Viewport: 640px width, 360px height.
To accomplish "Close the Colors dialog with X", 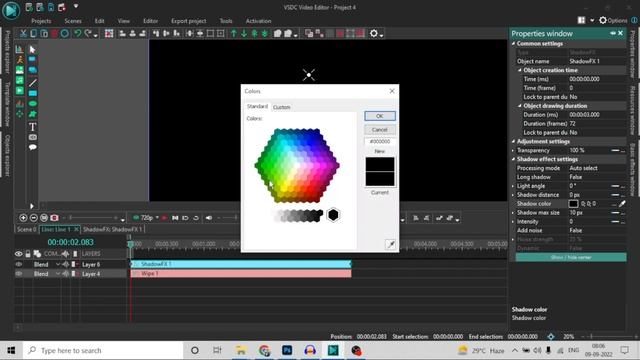I will 392,91.
